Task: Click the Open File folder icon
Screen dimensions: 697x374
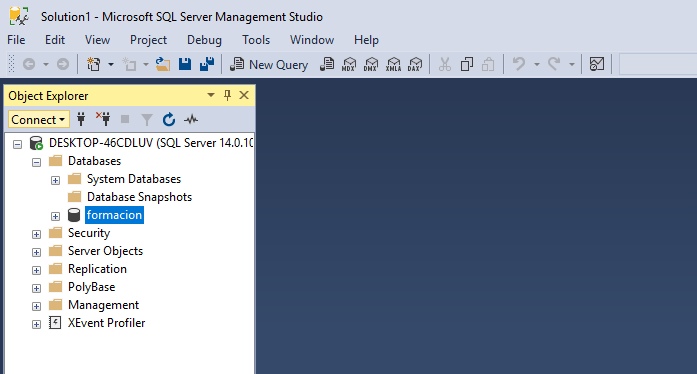Action: point(163,64)
